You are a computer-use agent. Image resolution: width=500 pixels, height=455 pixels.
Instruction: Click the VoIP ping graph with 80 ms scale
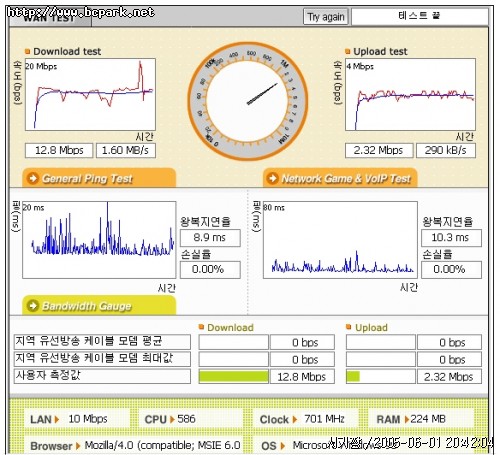pos(340,240)
